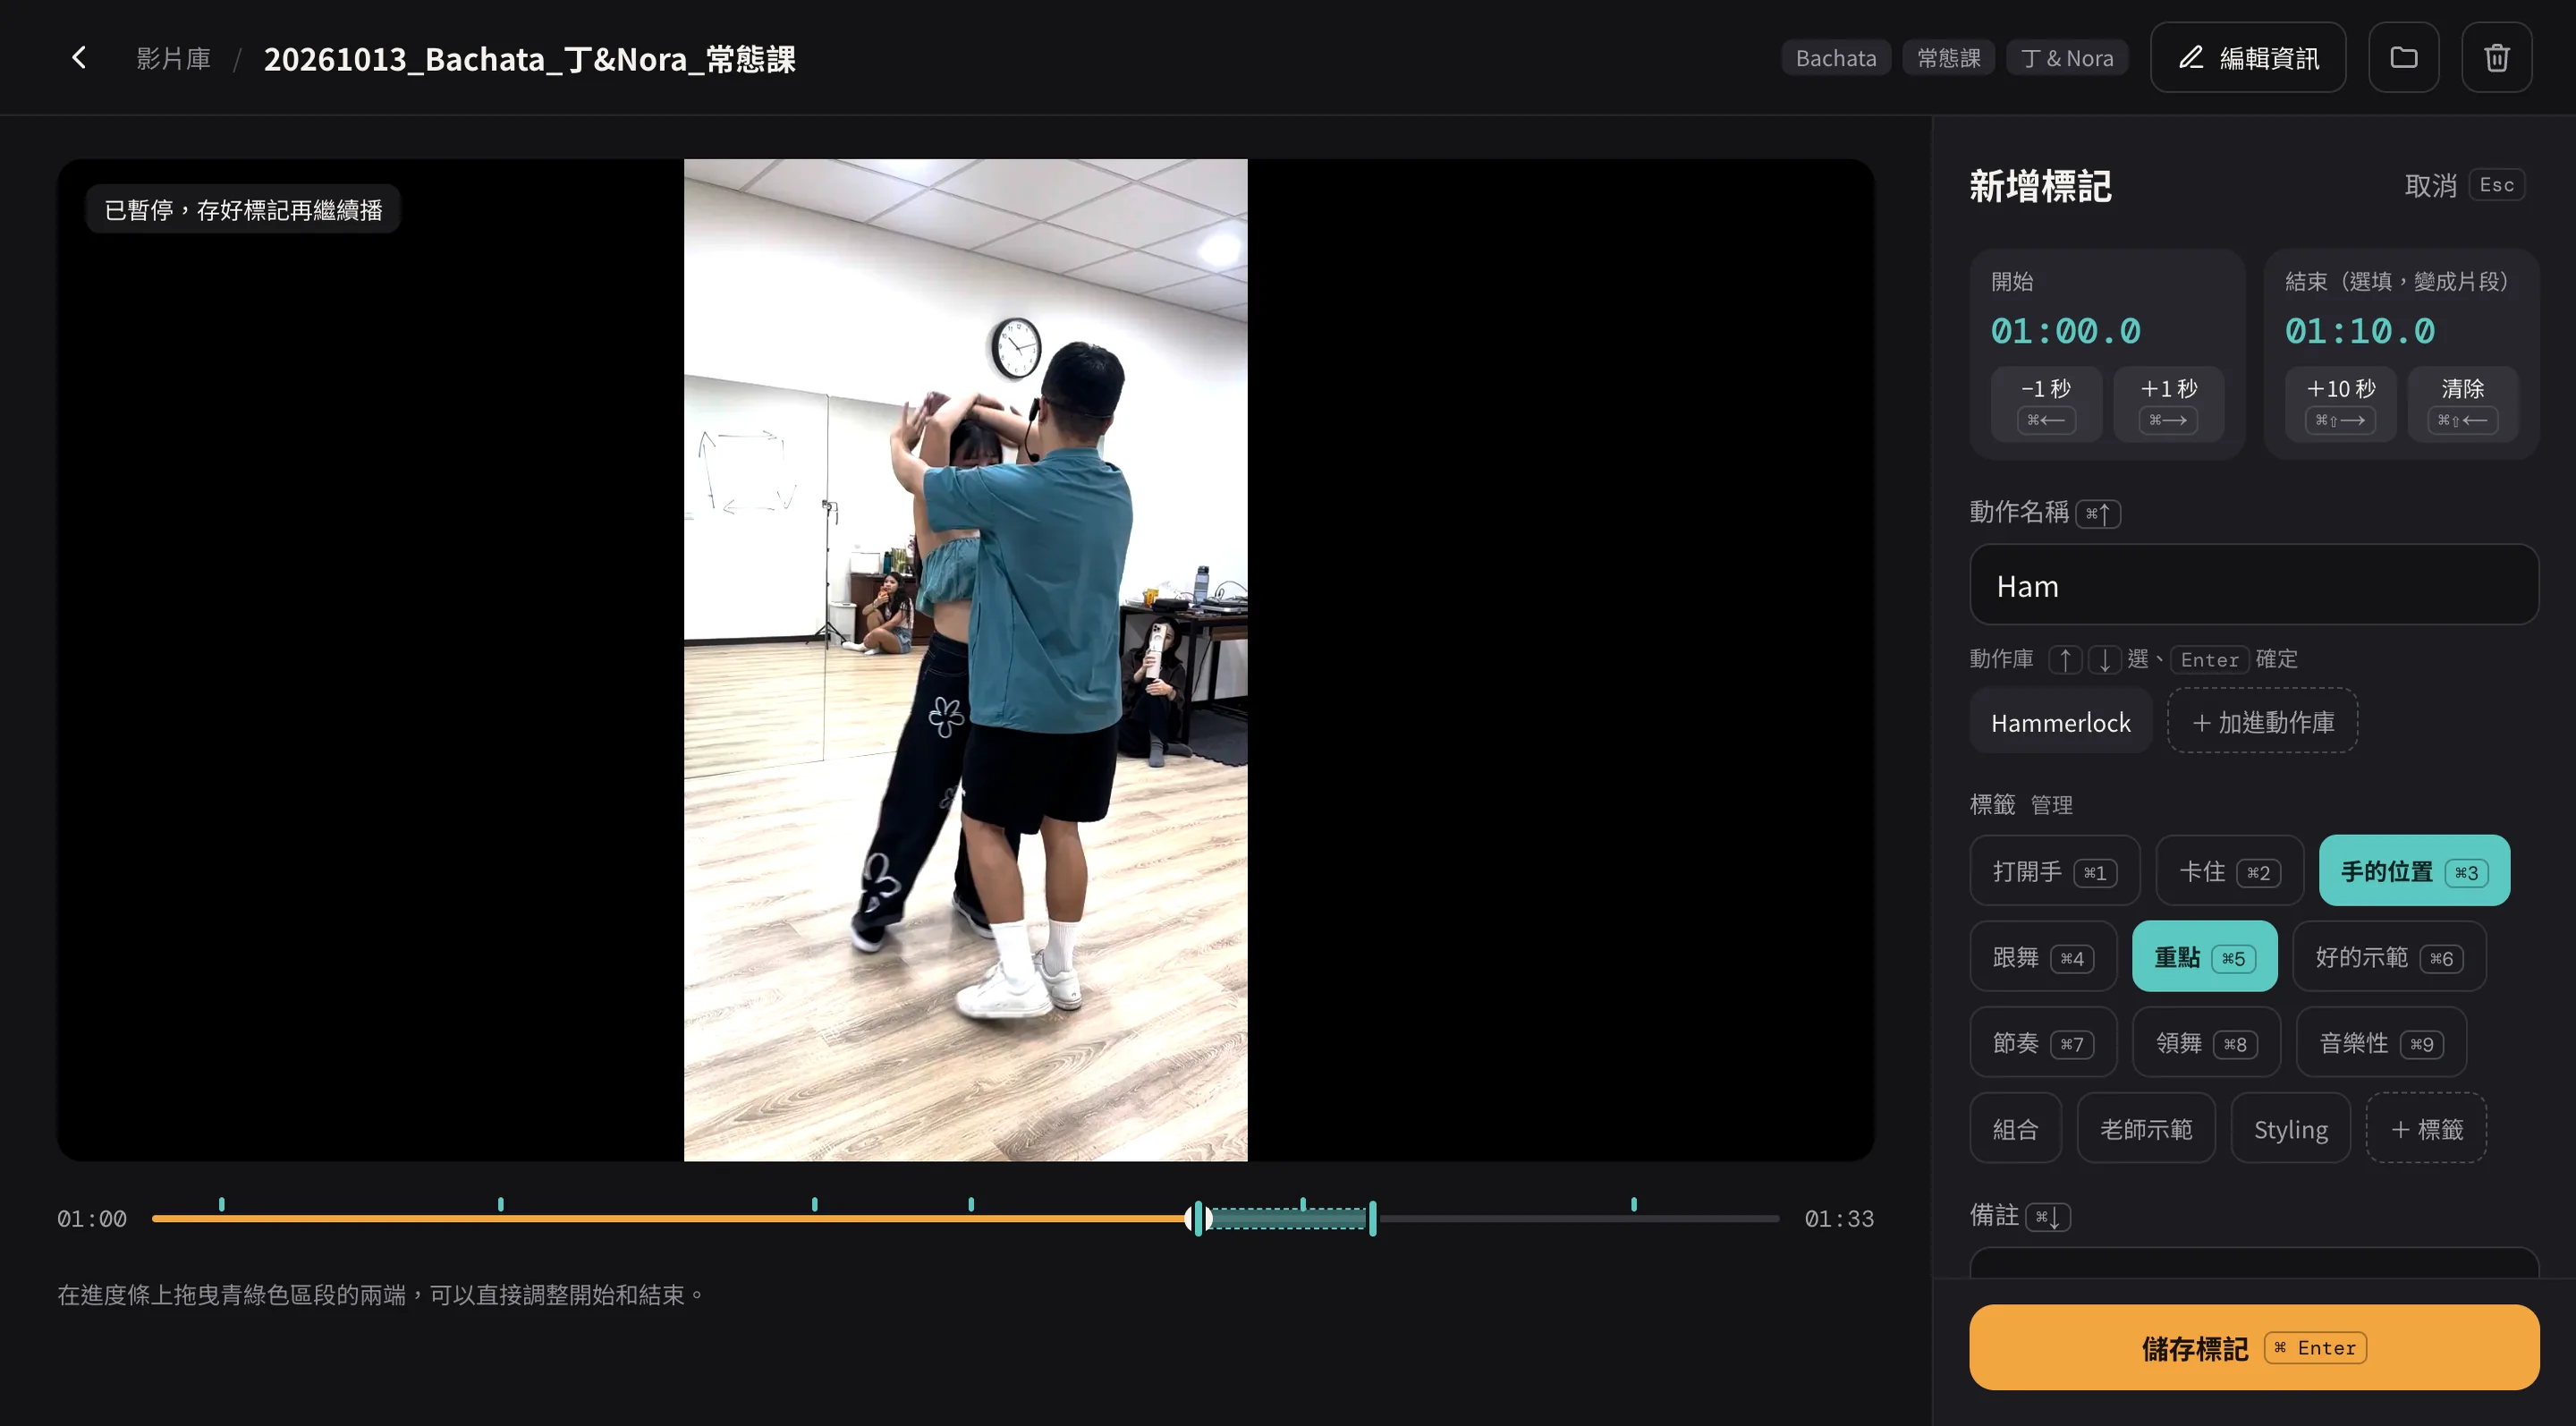Extend end time with +10 秒
The width and height of the screenshot is (2576, 1426).
(x=2340, y=404)
